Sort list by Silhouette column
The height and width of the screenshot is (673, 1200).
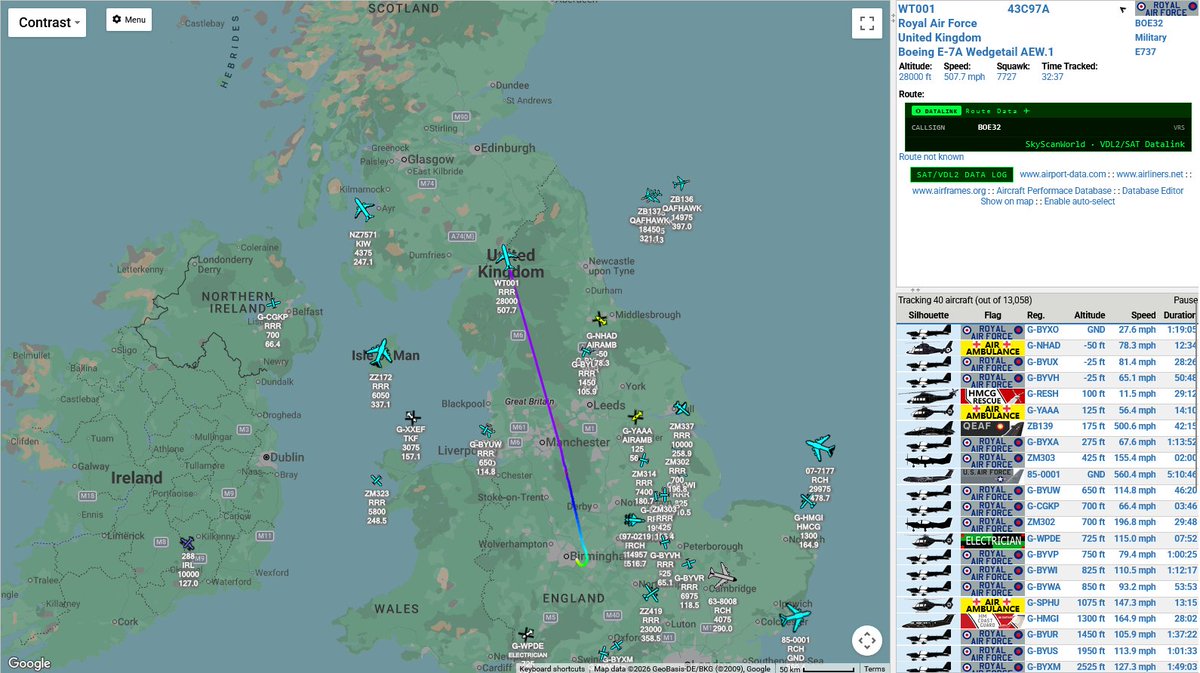[927, 315]
